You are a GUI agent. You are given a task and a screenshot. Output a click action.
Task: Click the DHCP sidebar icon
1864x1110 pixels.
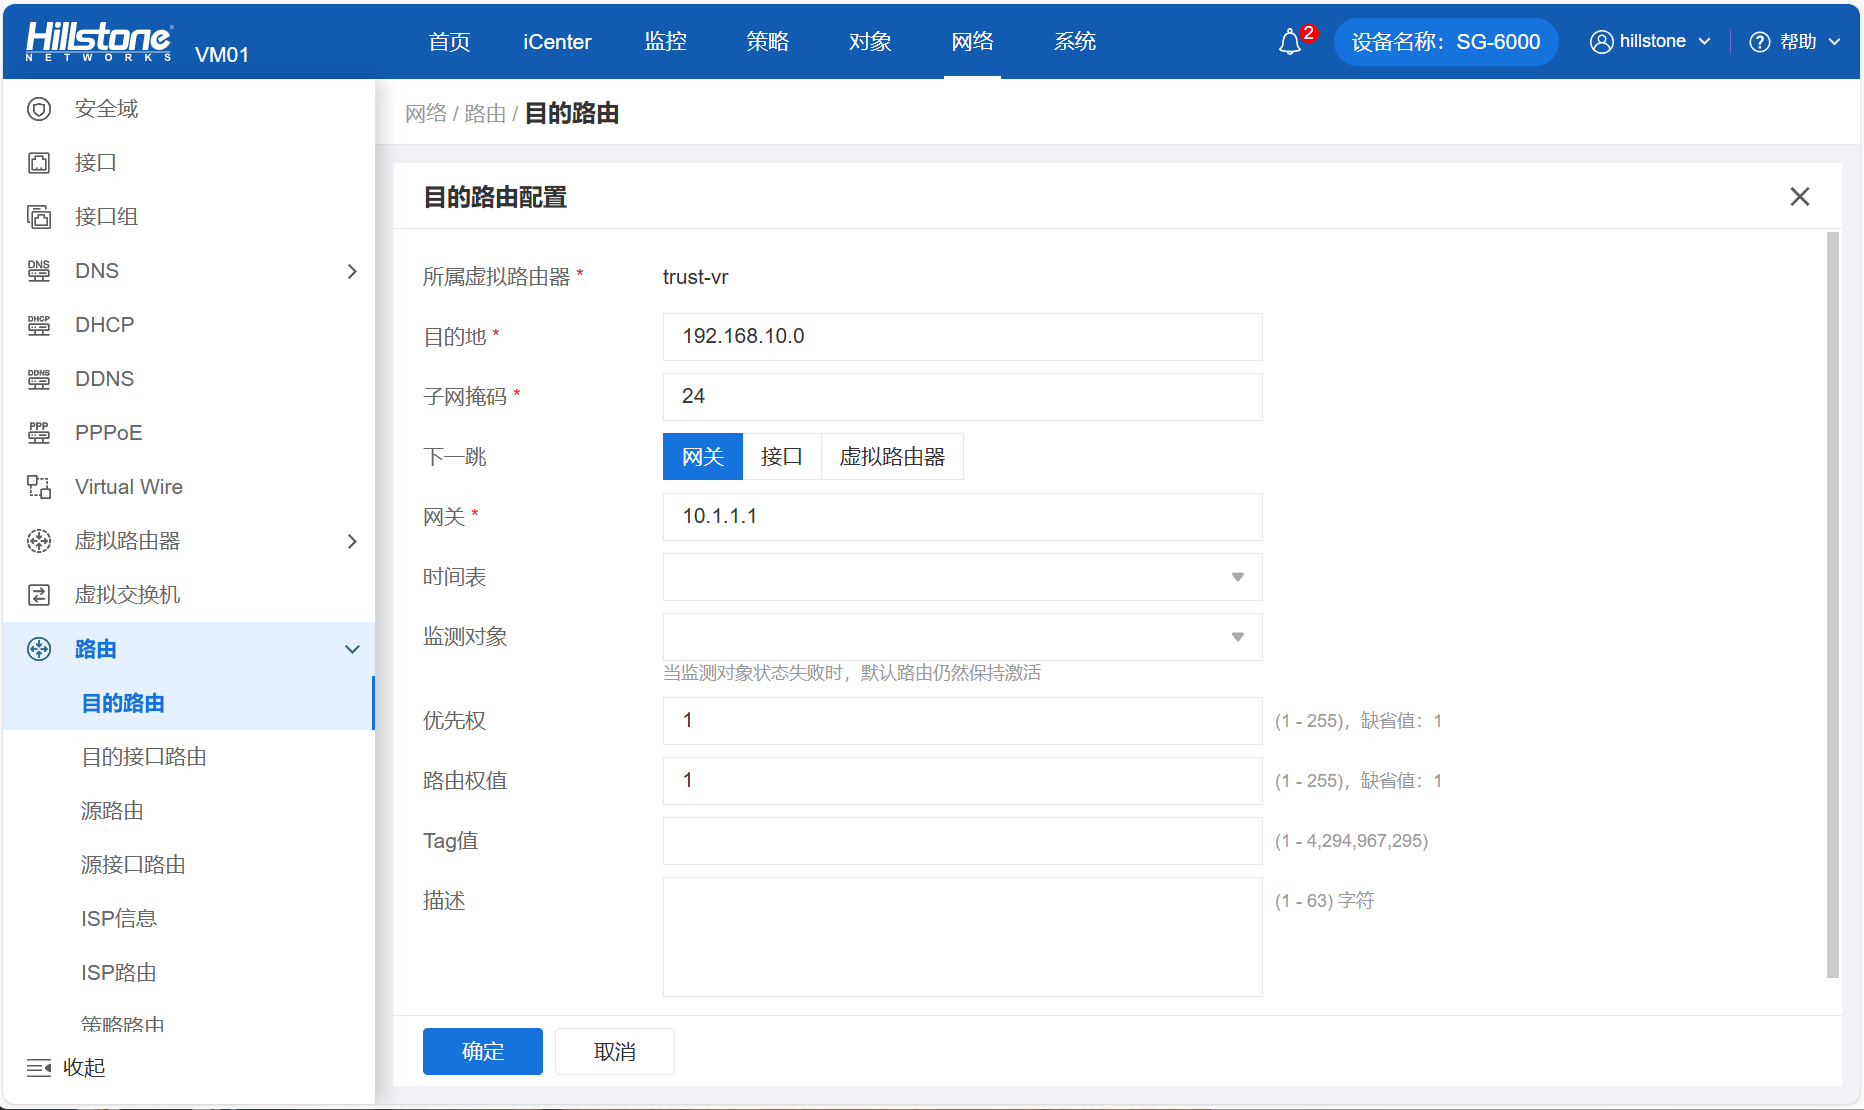pyautogui.click(x=39, y=325)
